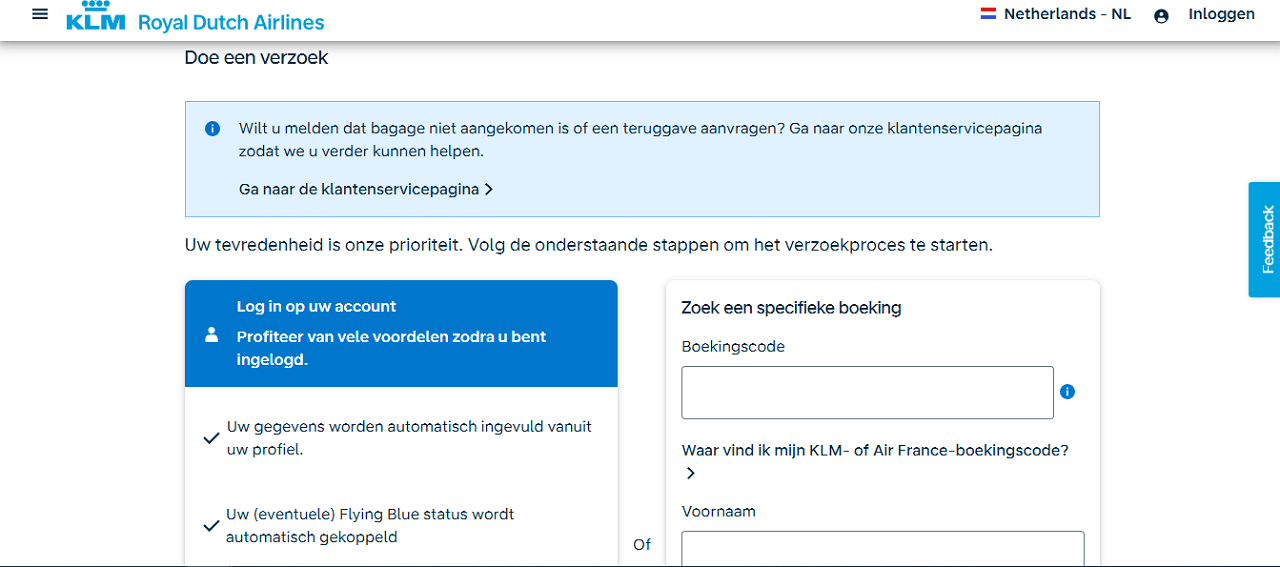
Task: Click the 'Voornaam' field label
Action: pos(718,511)
